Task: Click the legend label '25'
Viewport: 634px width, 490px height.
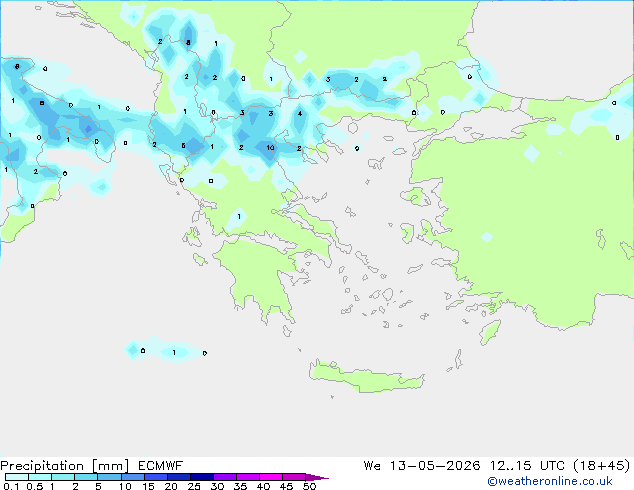Action: point(194,486)
